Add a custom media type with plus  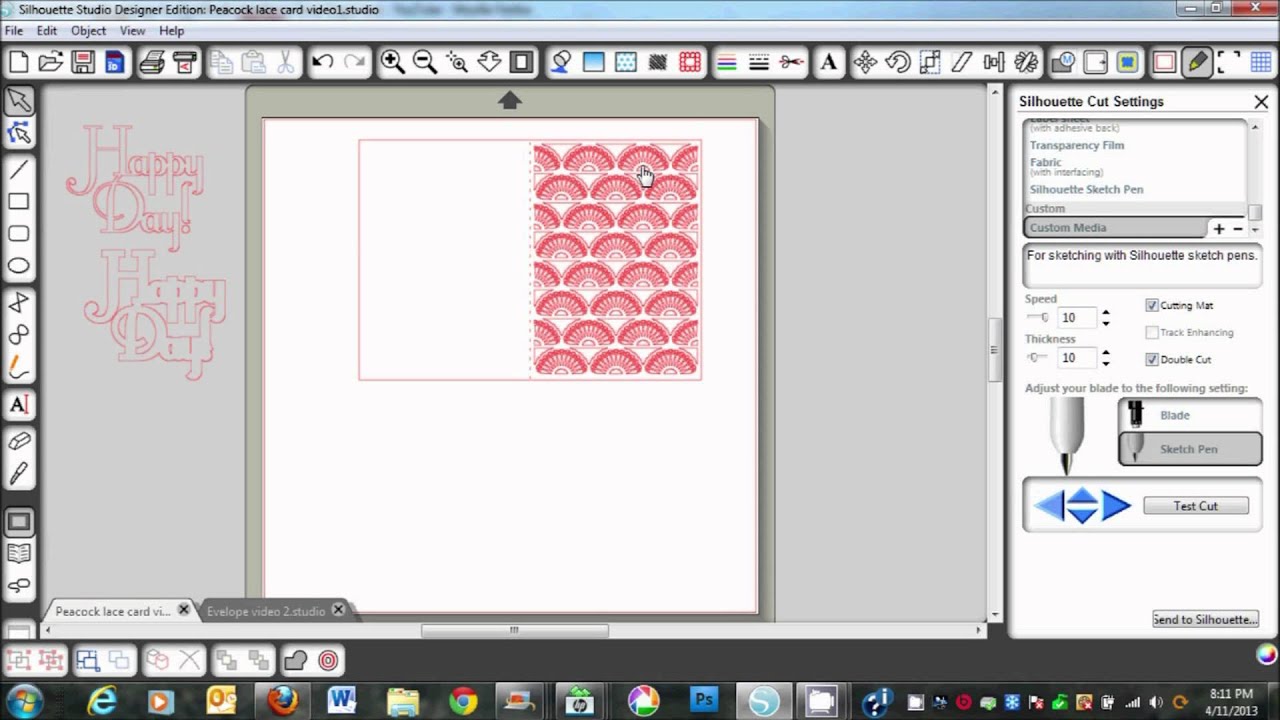point(1218,228)
